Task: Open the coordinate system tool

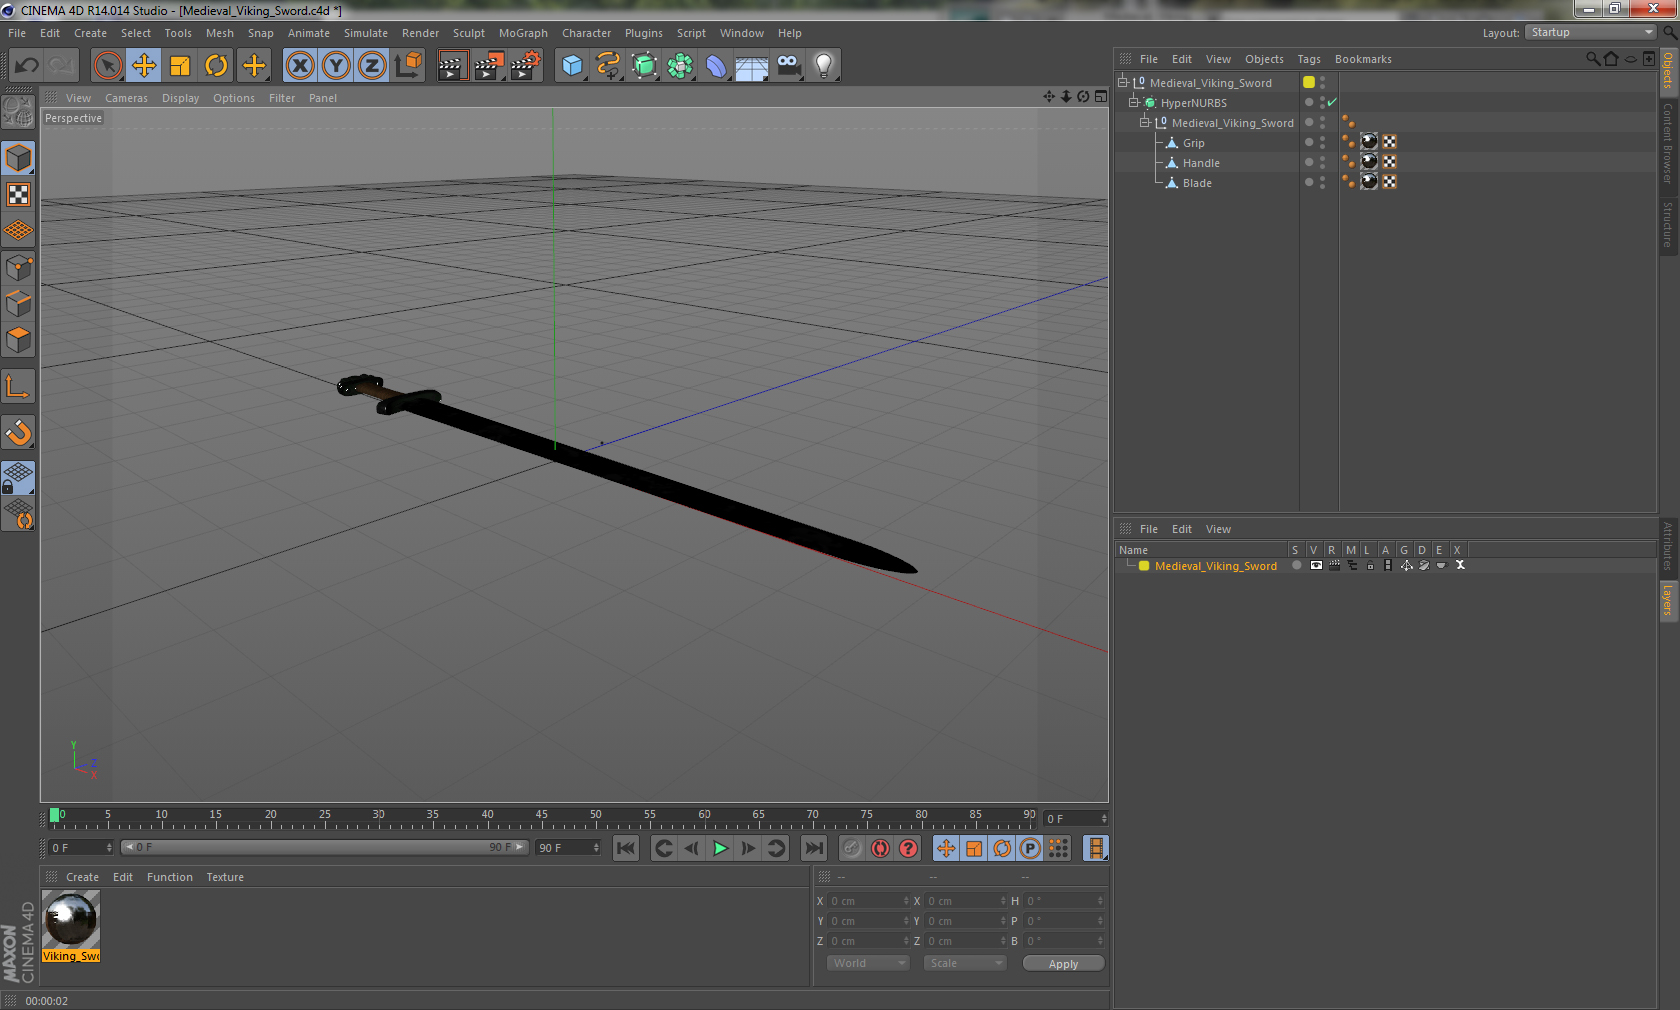Action: (408, 66)
